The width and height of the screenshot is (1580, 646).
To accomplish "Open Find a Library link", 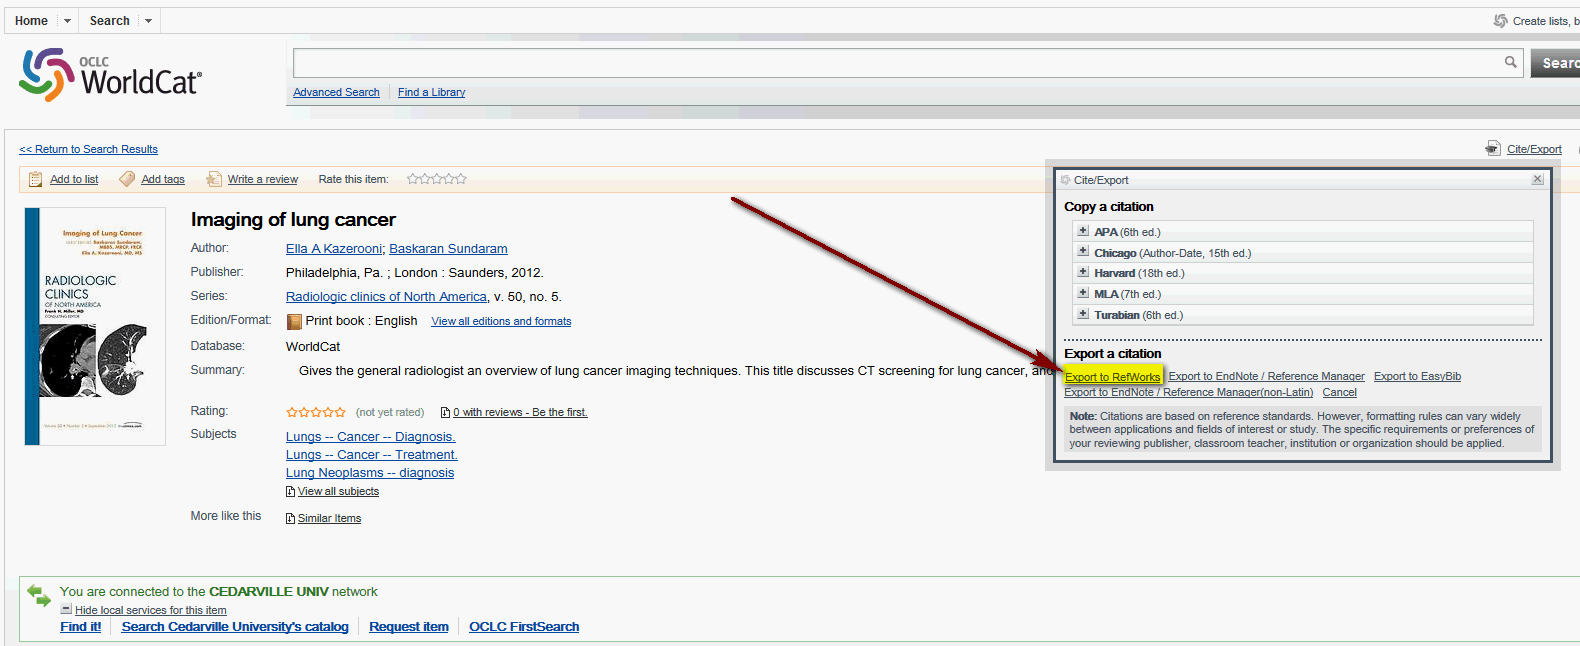I will click(x=431, y=92).
